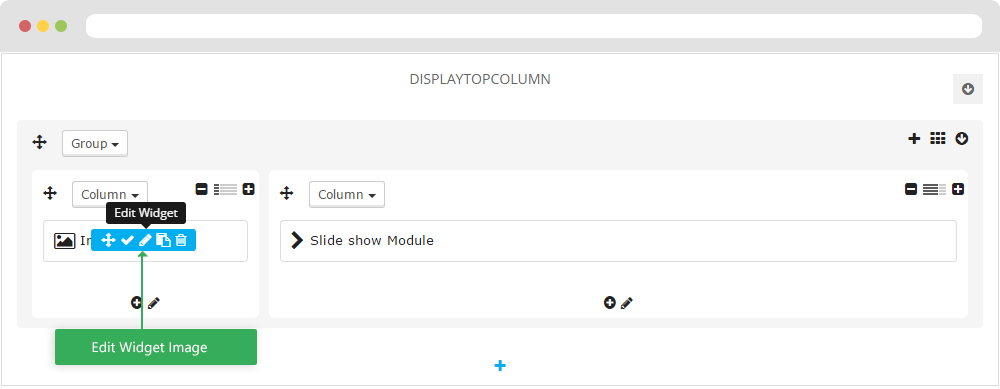Click the move arrows icon in blue widget toolbar

coord(108,240)
